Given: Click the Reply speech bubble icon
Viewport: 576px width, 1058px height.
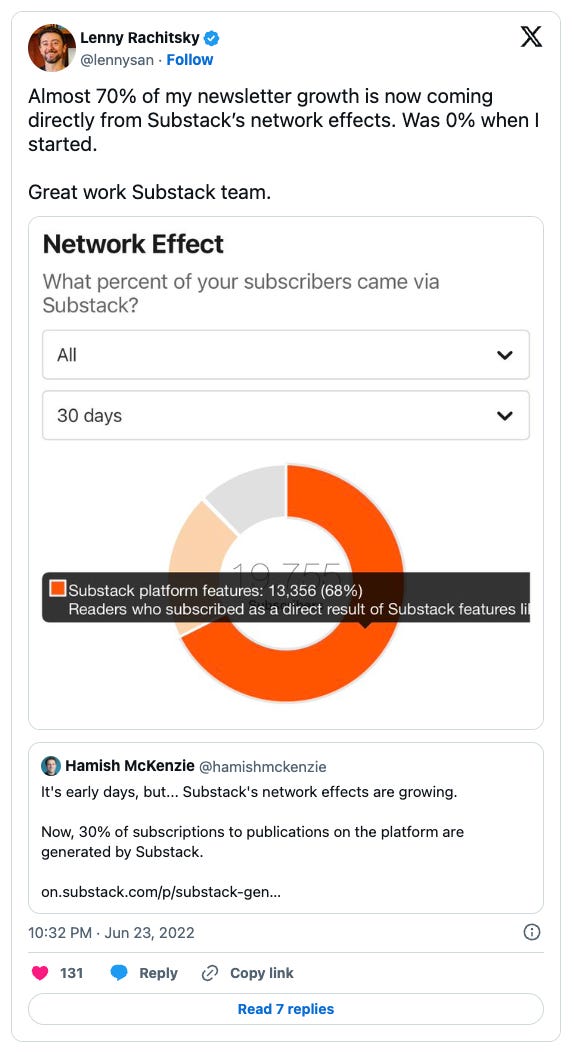Looking at the screenshot, I should click(119, 972).
